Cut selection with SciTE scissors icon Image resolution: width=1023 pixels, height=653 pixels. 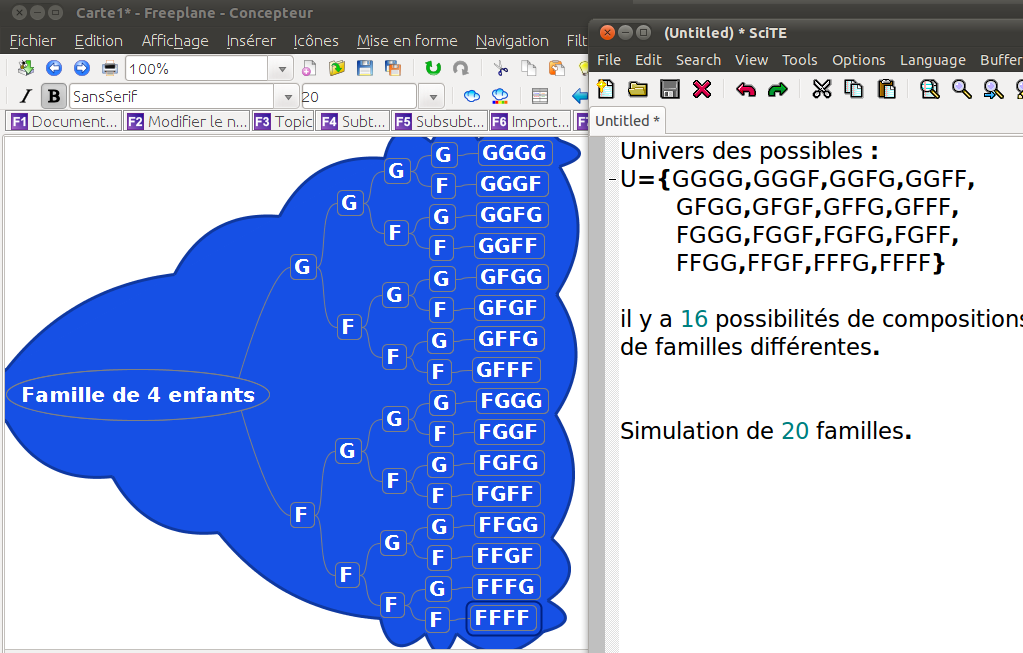tap(822, 89)
